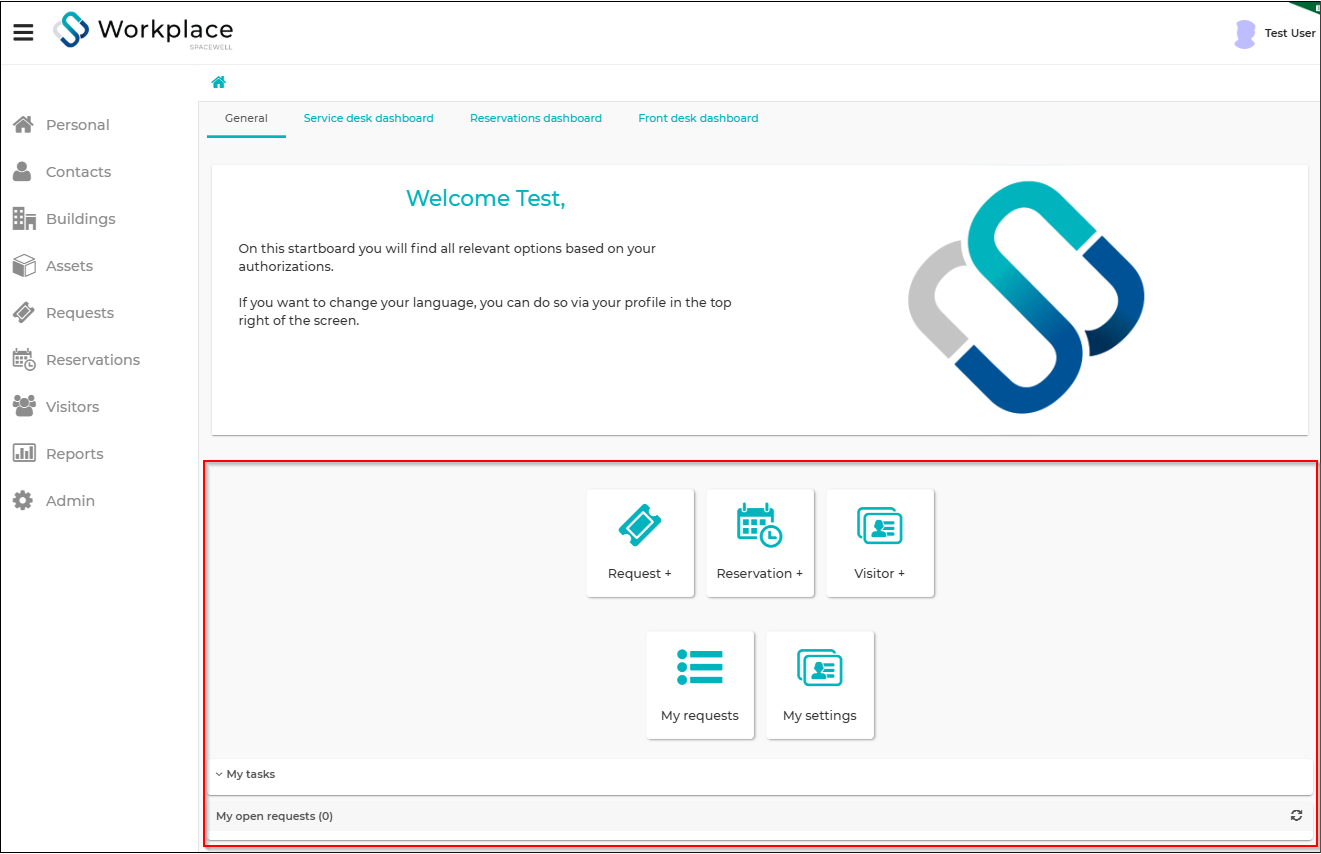This screenshot has width=1321, height=854.
Task: Switch to Reservations dashboard tab
Action: [536, 118]
